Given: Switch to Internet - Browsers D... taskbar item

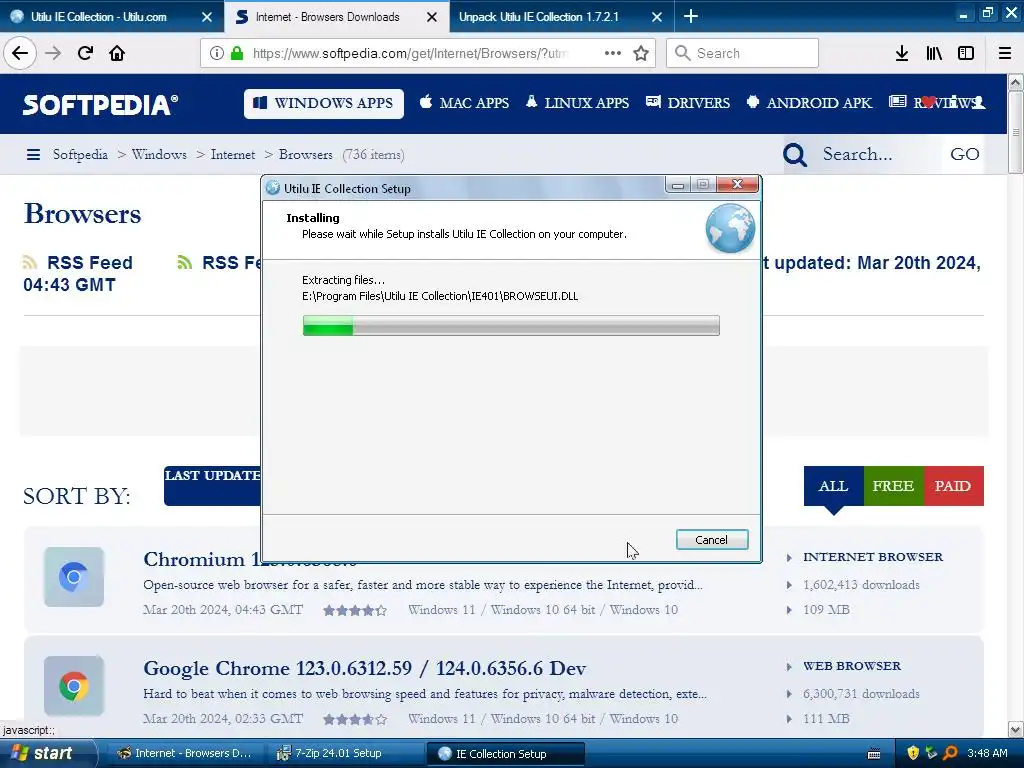Looking at the screenshot, I should click(x=187, y=754).
